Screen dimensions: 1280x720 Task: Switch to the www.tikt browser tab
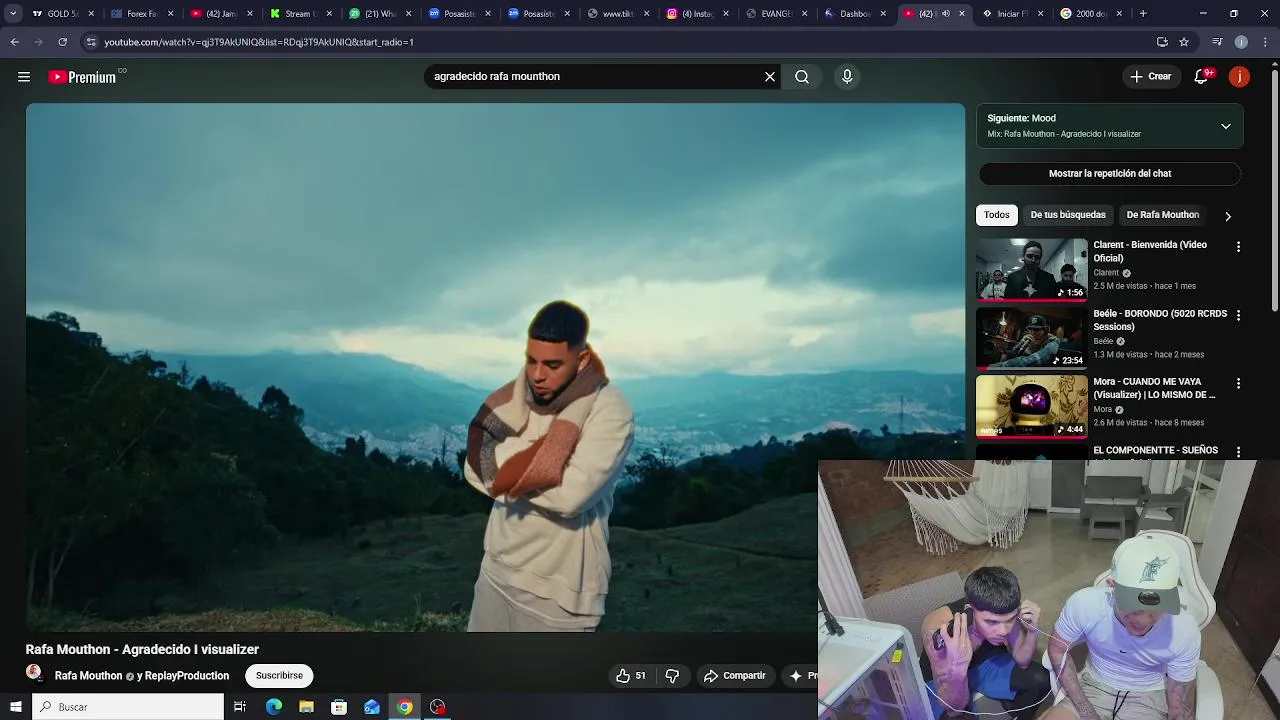(x=618, y=14)
